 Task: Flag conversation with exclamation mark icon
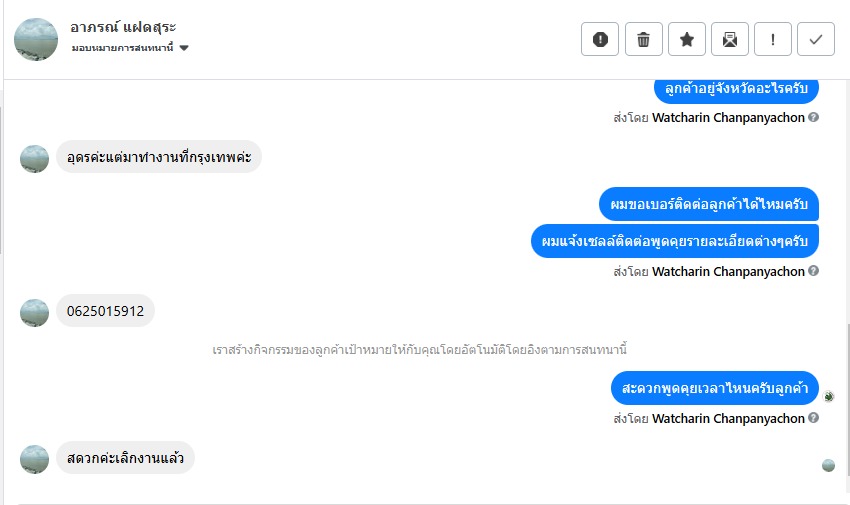[773, 39]
